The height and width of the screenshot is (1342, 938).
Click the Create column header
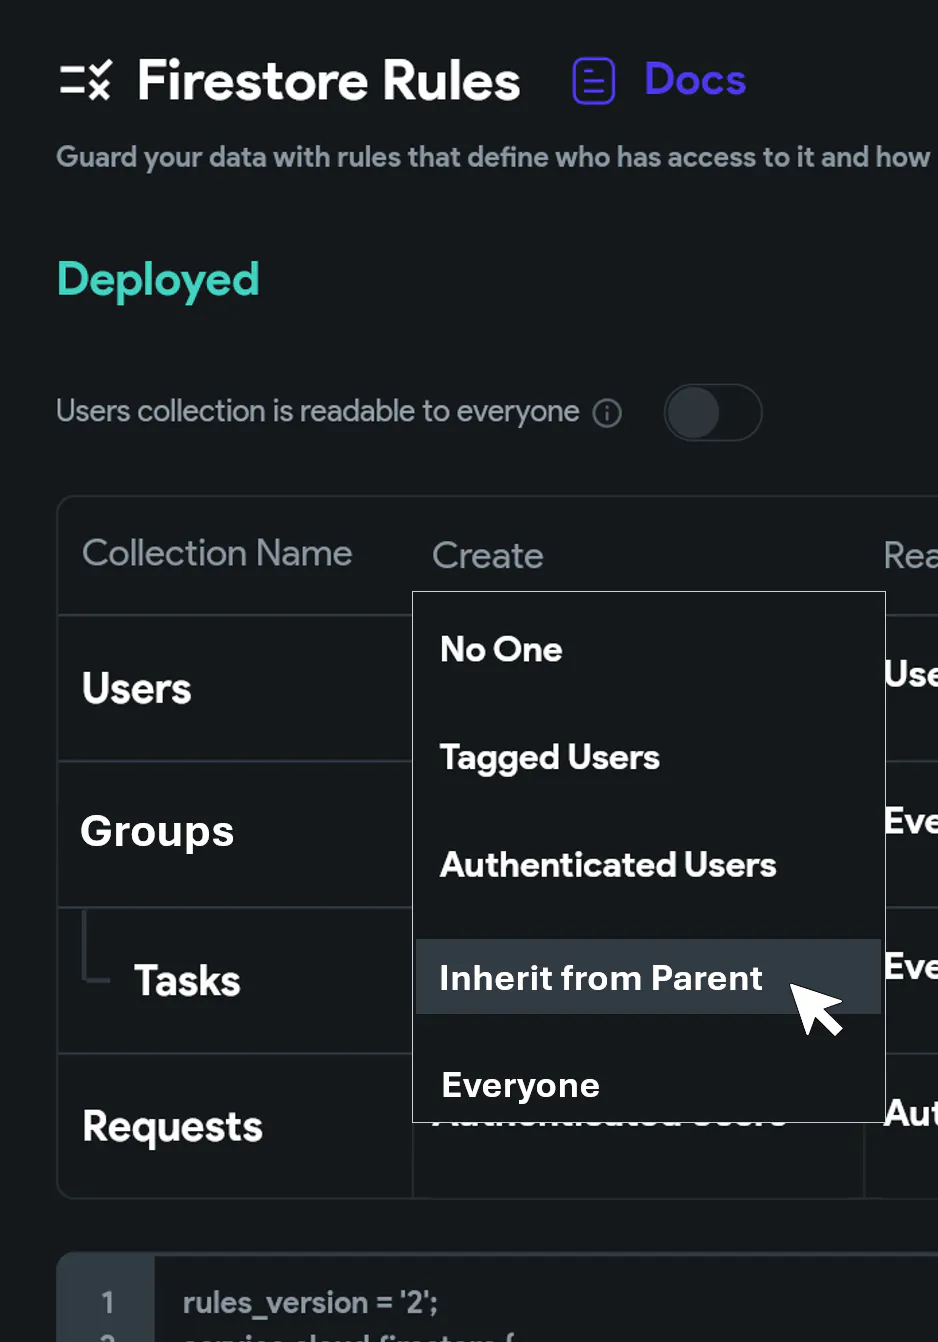[487, 555]
